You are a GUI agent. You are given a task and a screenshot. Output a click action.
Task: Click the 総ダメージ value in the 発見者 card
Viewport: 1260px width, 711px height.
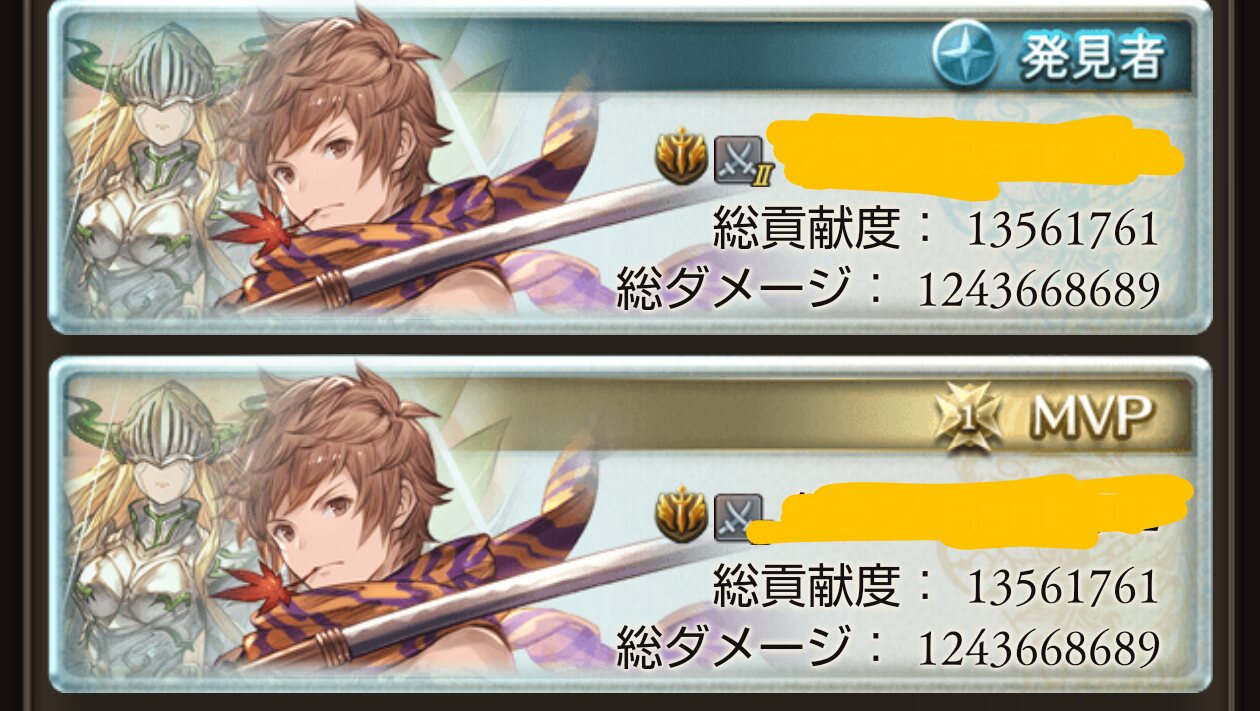(1038, 290)
